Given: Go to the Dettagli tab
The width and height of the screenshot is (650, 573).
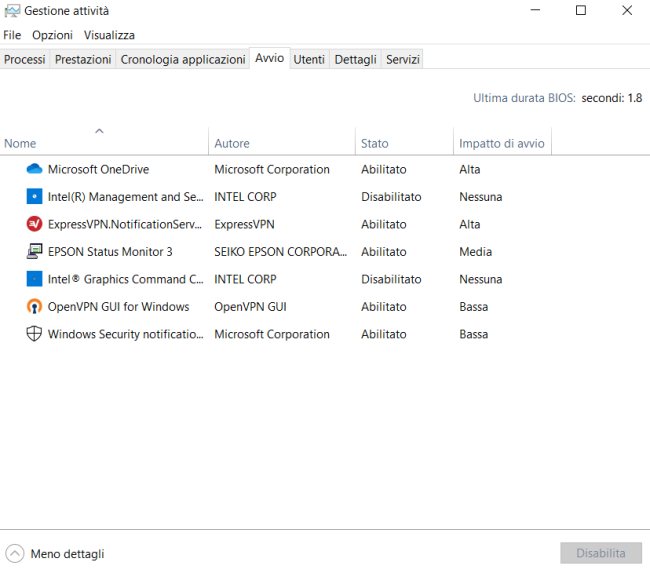Looking at the screenshot, I should [x=355, y=59].
